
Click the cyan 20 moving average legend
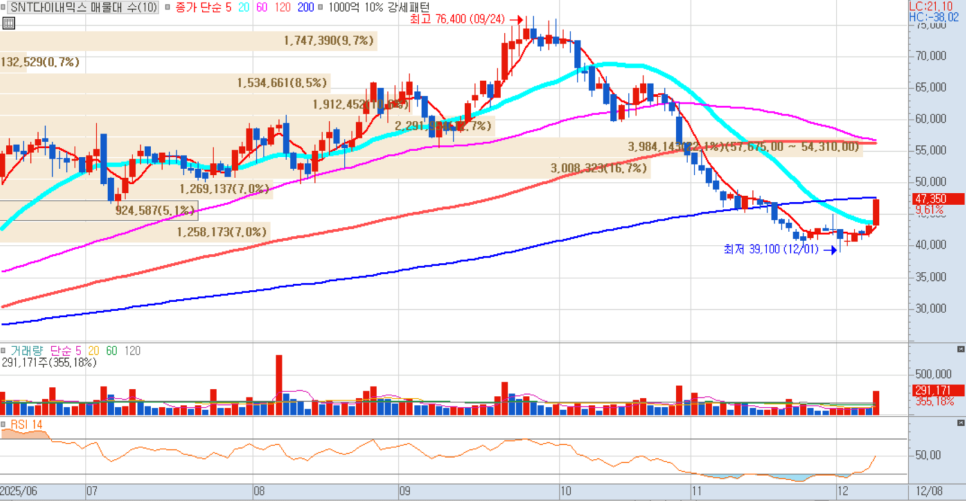(x=244, y=7)
